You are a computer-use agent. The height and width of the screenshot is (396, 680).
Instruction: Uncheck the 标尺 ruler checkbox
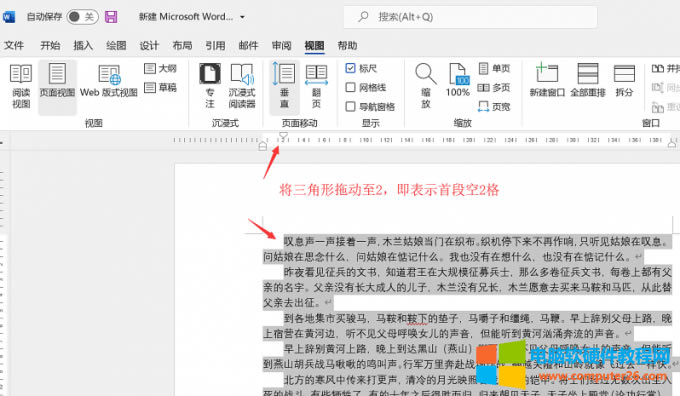click(350, 68)
